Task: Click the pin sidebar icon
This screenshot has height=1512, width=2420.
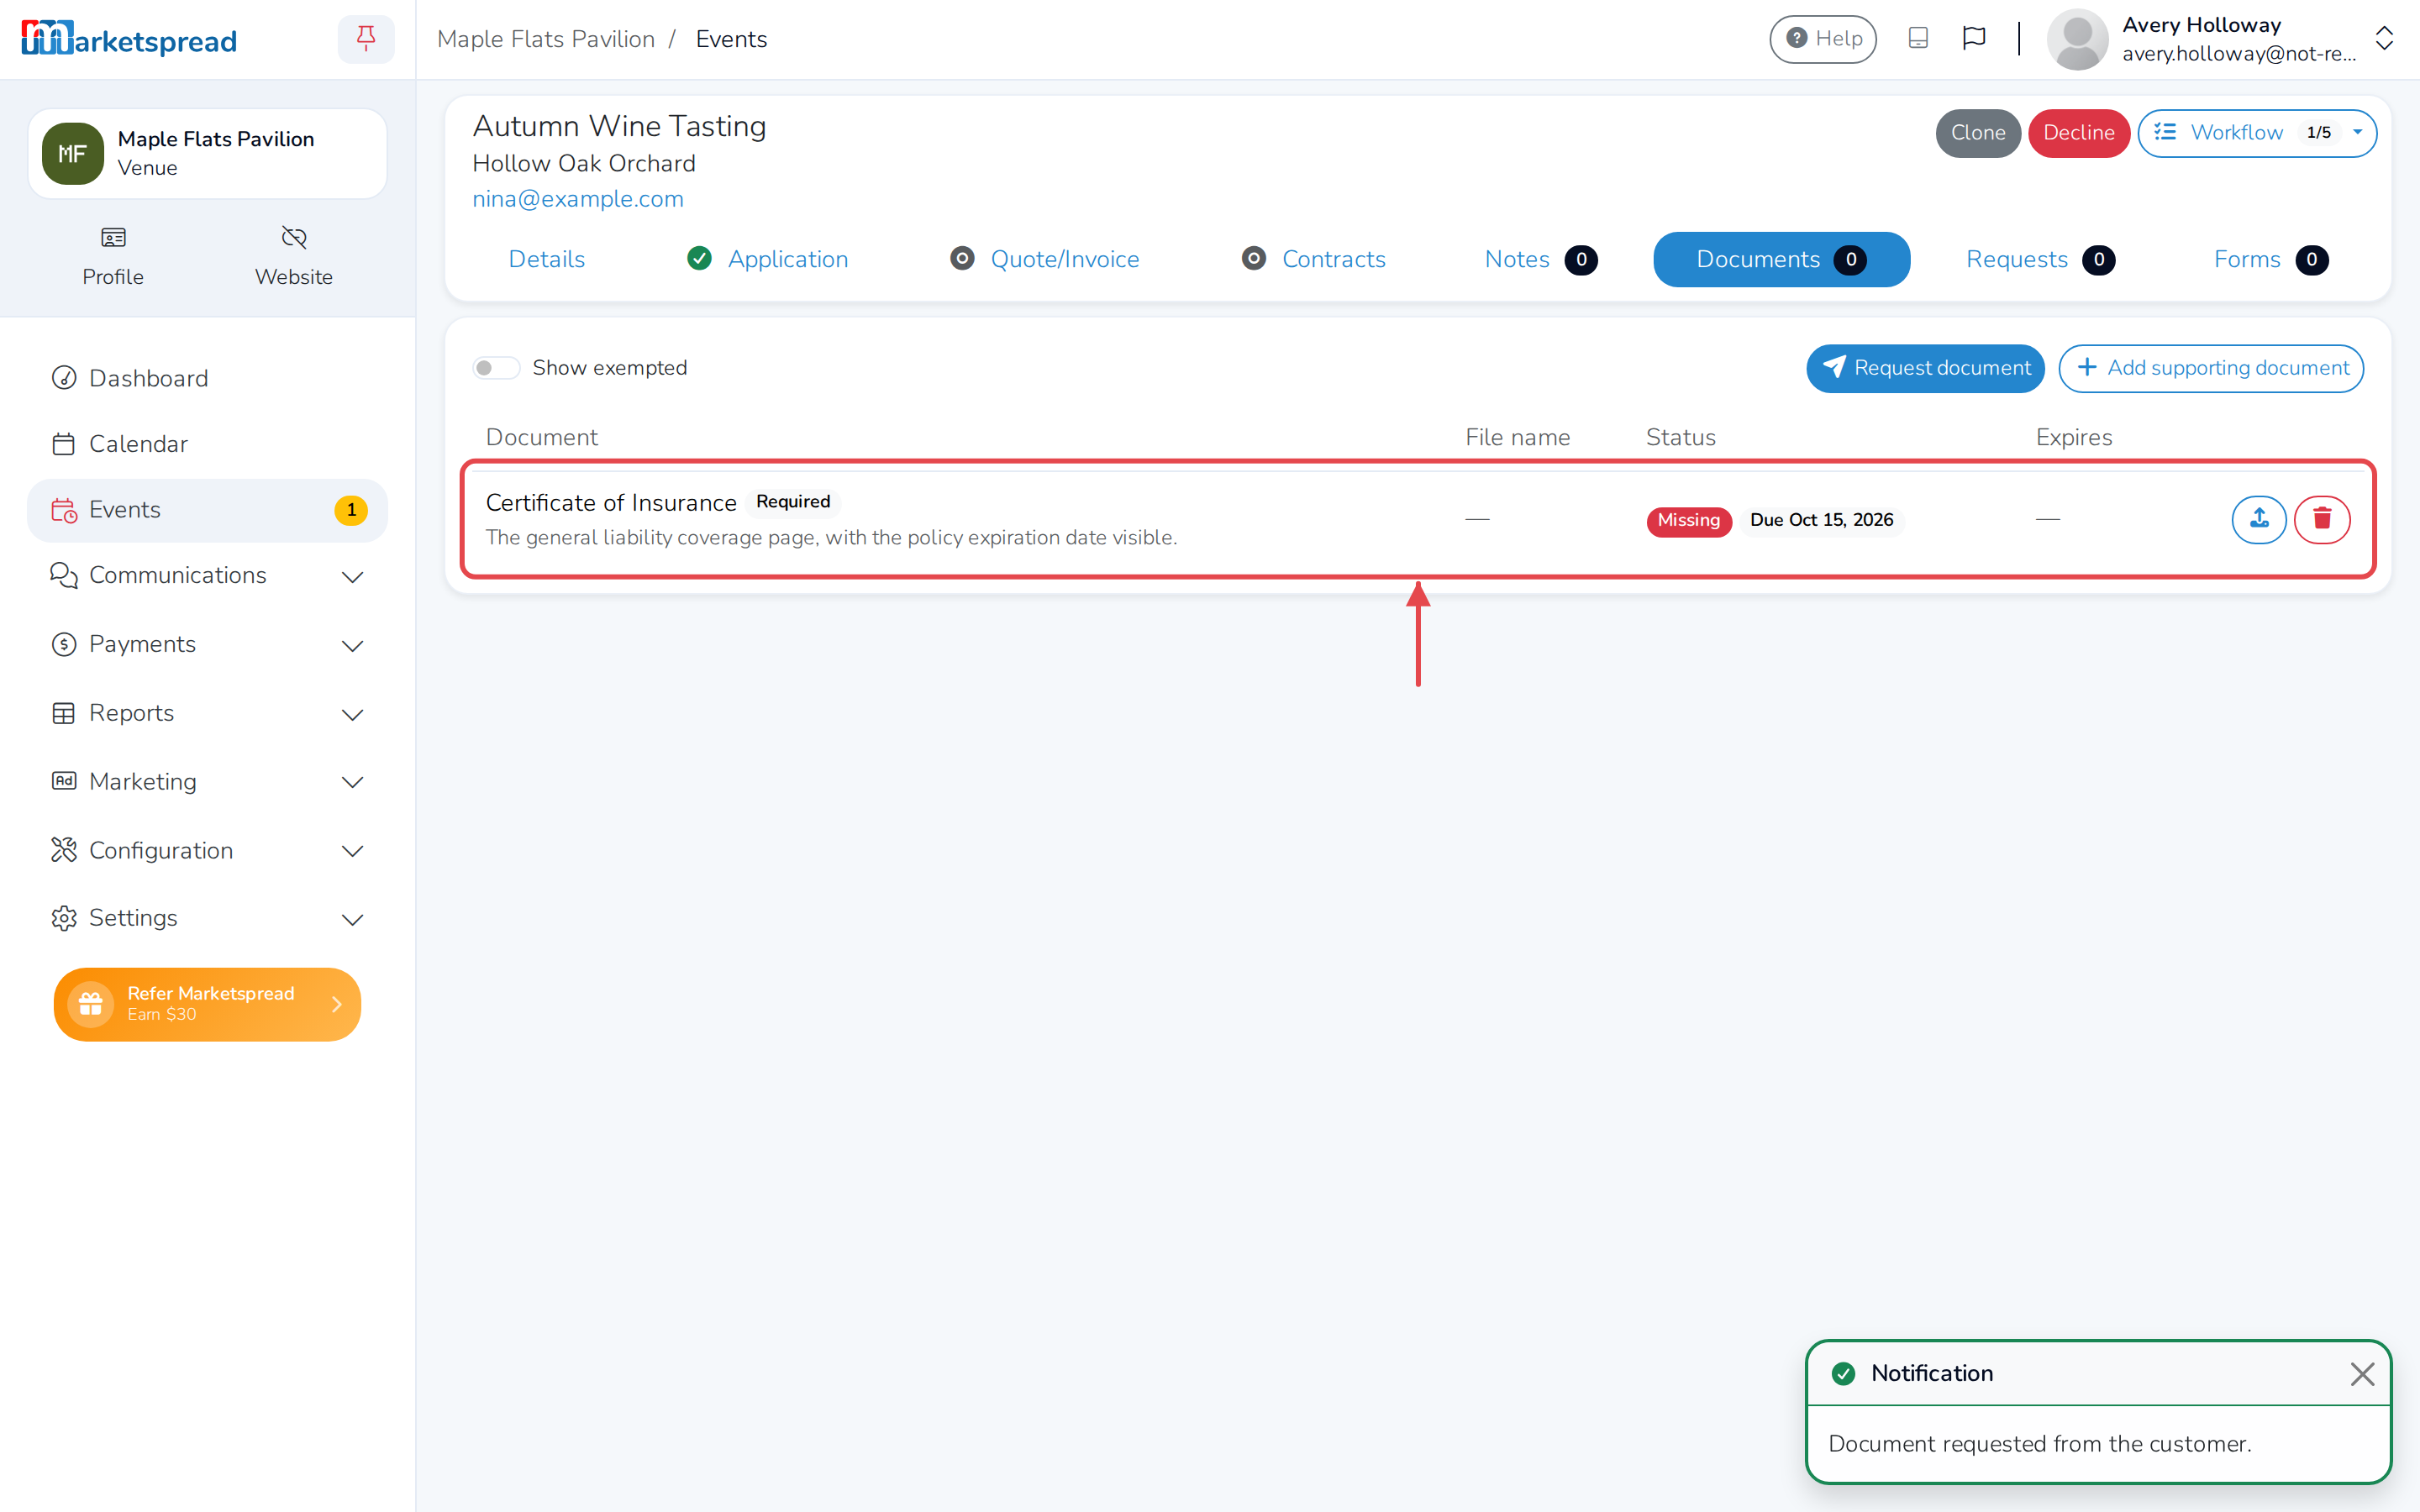Action: coord(366,39)
